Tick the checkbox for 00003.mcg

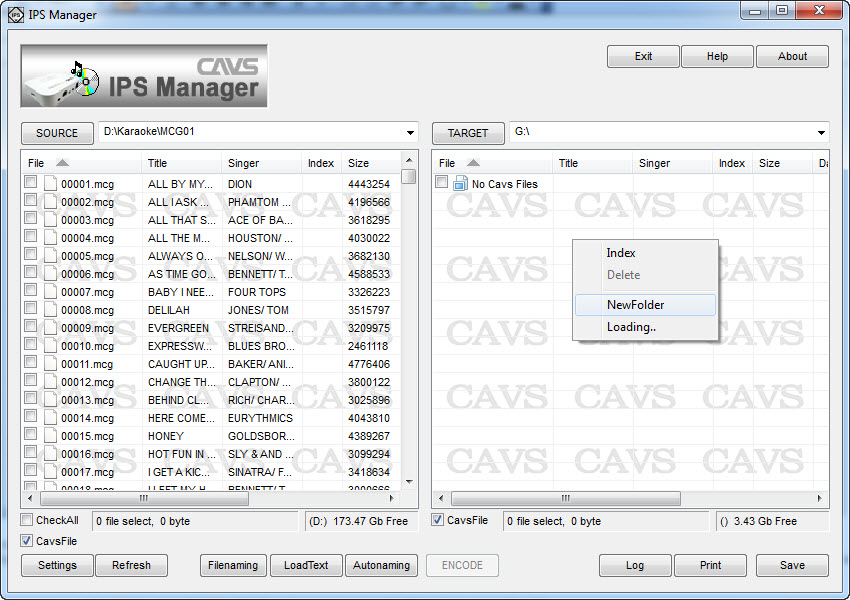click(x=31, y=219)
